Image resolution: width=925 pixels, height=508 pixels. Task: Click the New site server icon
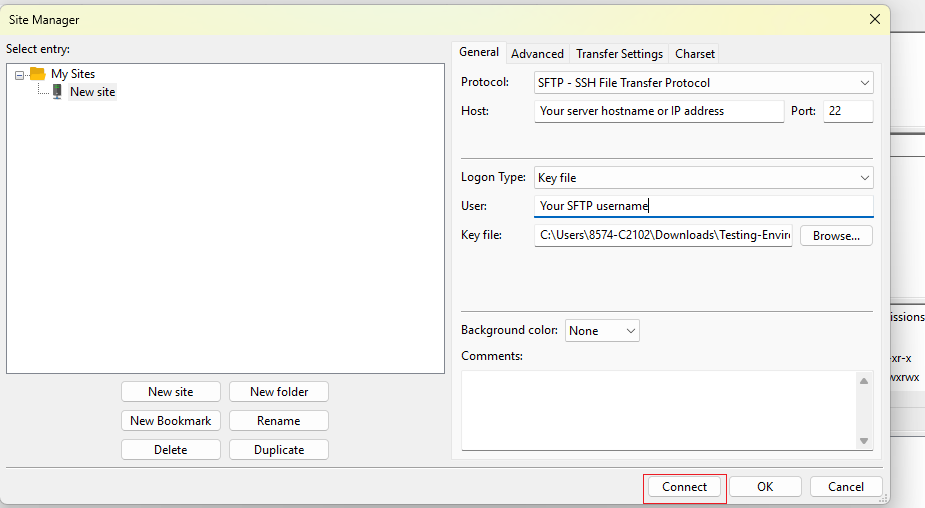tap(57, 91)
